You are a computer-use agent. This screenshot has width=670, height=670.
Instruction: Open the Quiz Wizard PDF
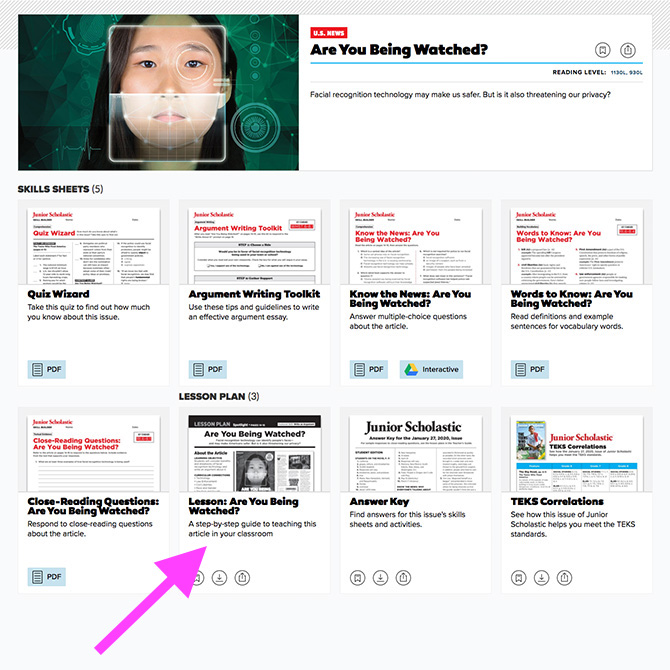point(47,369)
